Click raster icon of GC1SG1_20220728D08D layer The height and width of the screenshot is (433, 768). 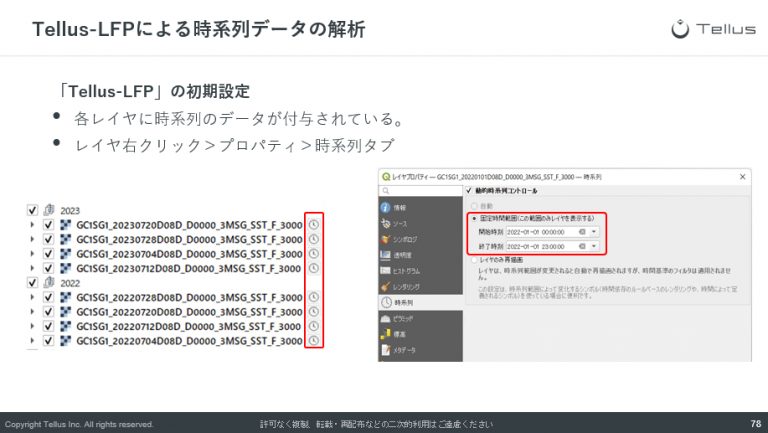point(66,297)
